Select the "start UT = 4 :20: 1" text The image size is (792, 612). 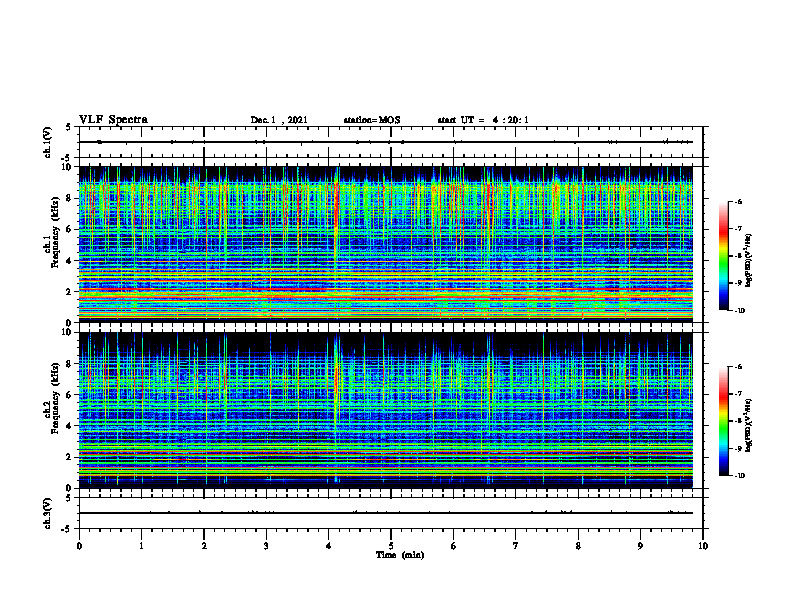click(483, 120)
